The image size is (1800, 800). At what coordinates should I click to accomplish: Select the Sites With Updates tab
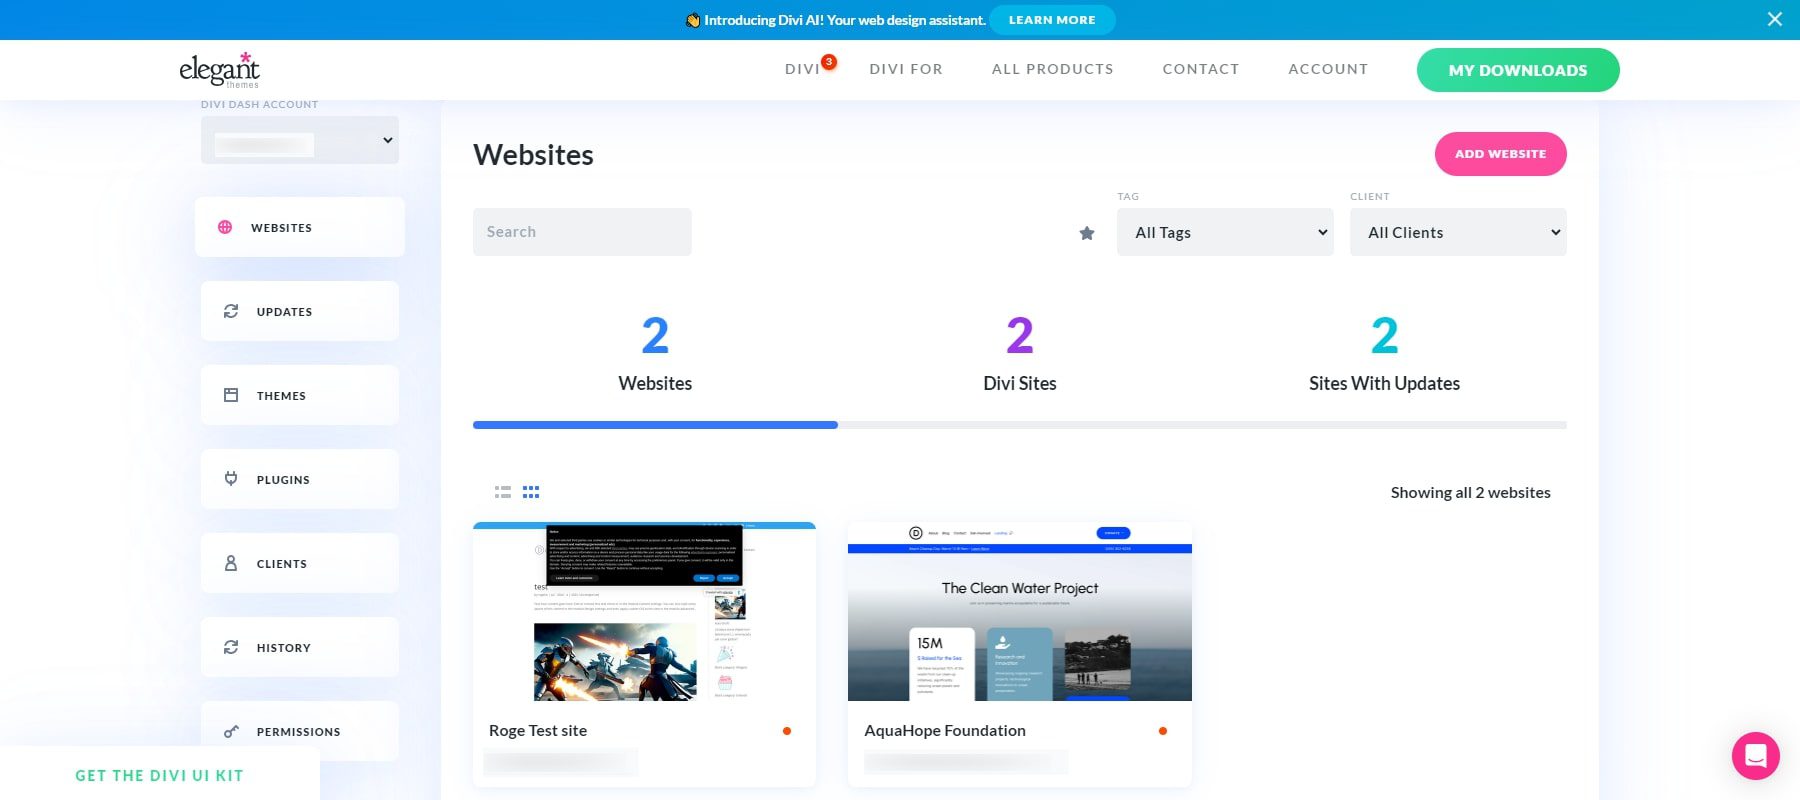coord(1384,355)
